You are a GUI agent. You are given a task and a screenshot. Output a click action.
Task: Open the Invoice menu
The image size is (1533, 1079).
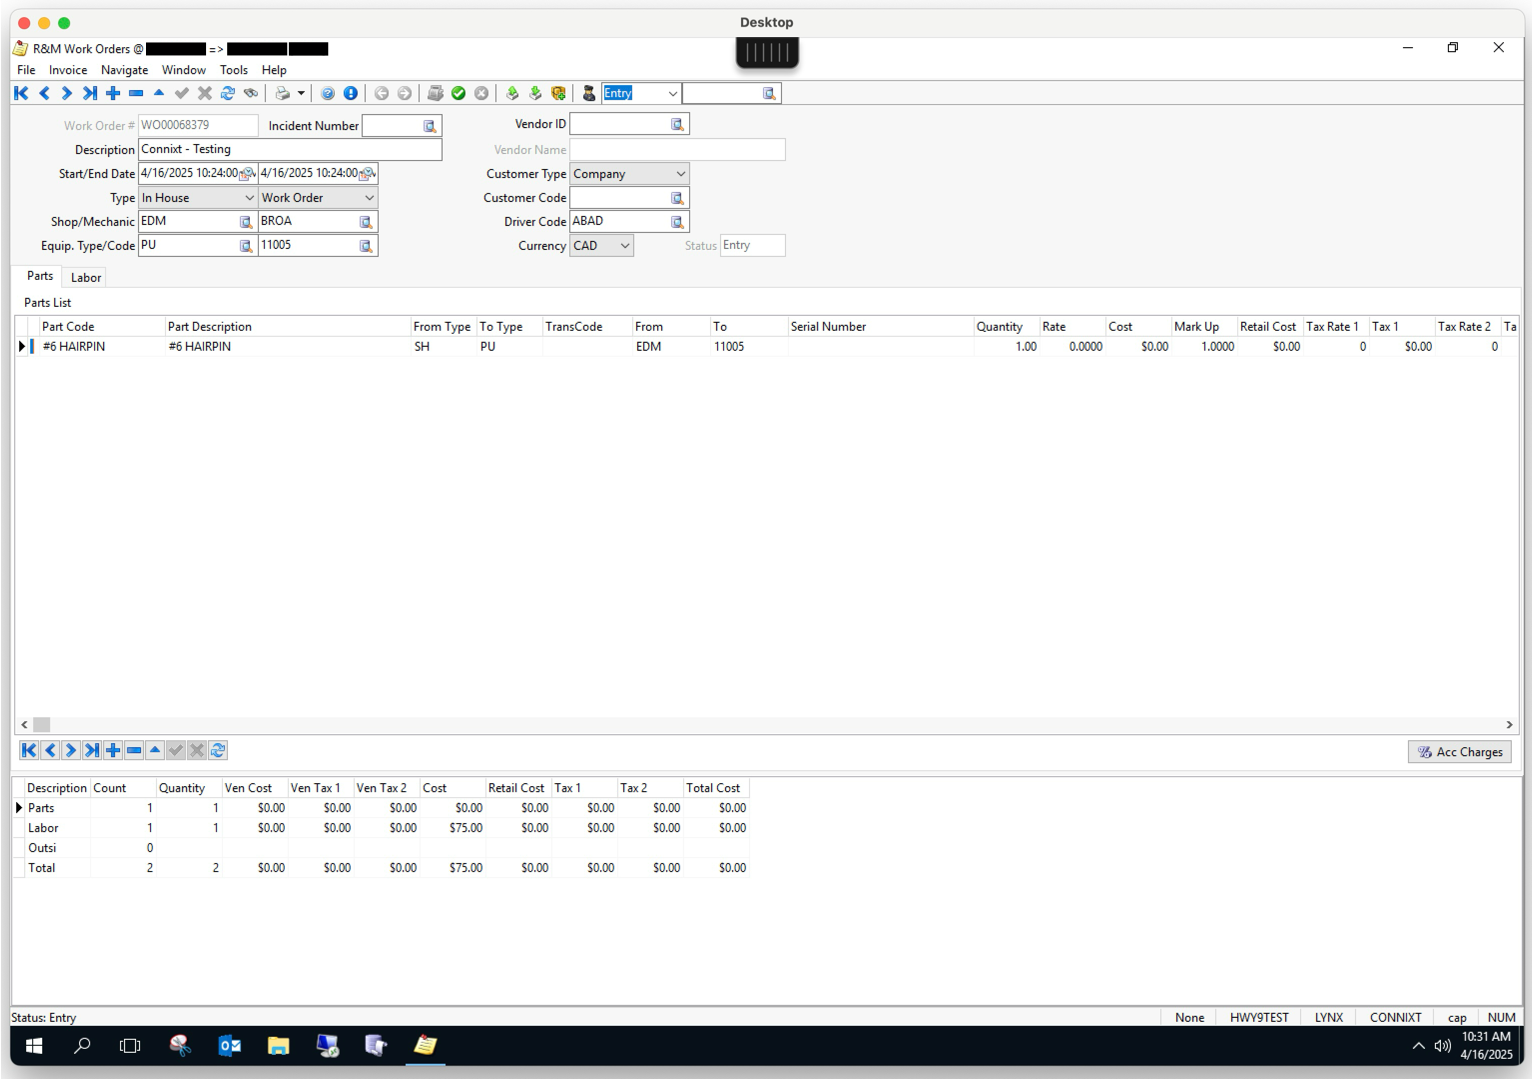click(67, 70)
